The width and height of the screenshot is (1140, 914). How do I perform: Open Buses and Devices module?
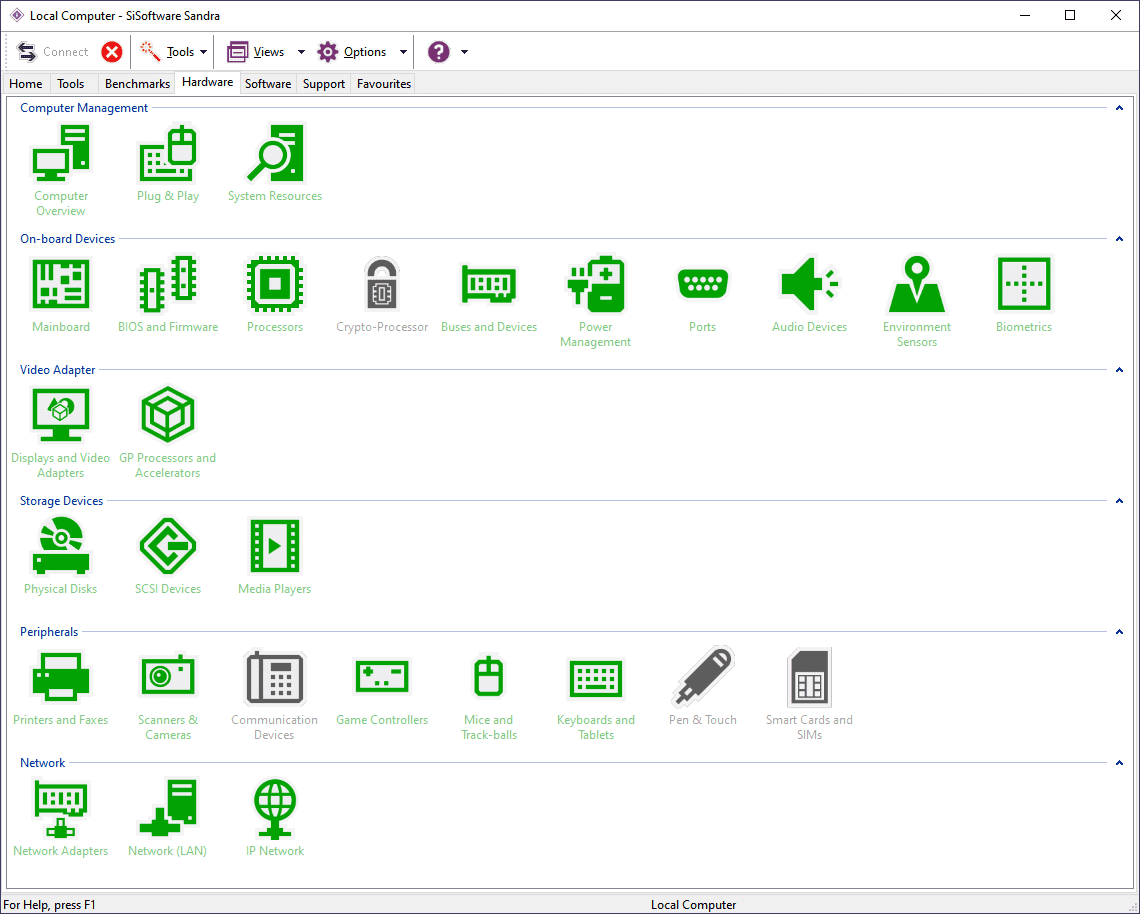(x=489, y=293)
